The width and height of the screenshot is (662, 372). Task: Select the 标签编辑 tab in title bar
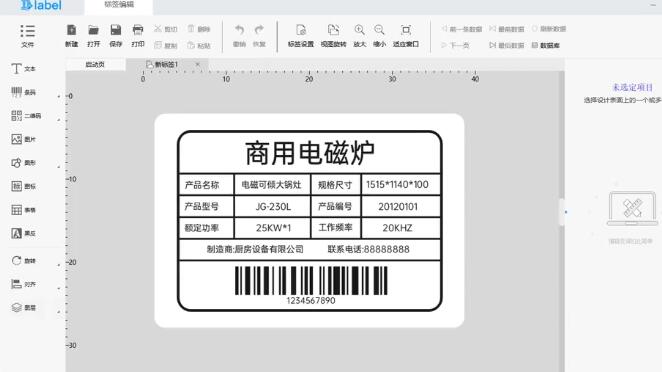(119, 5)
